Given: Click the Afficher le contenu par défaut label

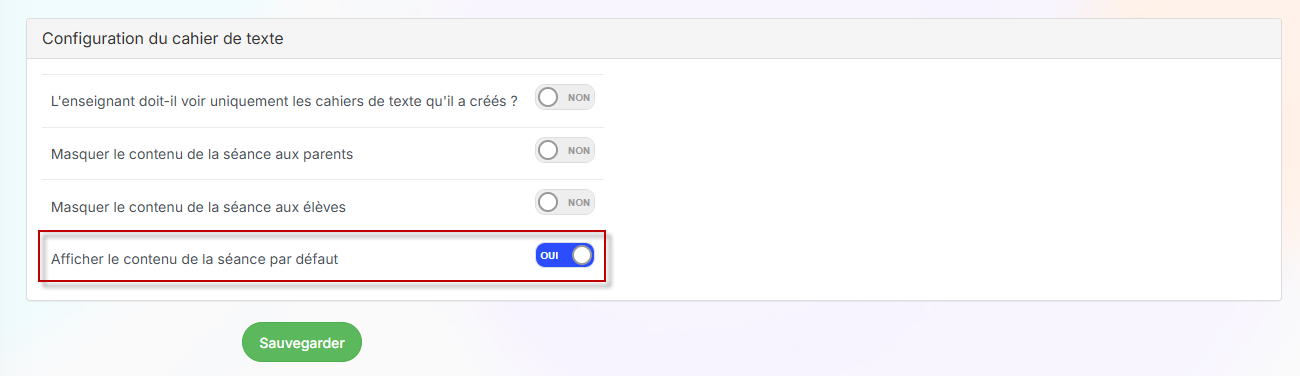Looking at the screenshot, I should coord(194,259).
